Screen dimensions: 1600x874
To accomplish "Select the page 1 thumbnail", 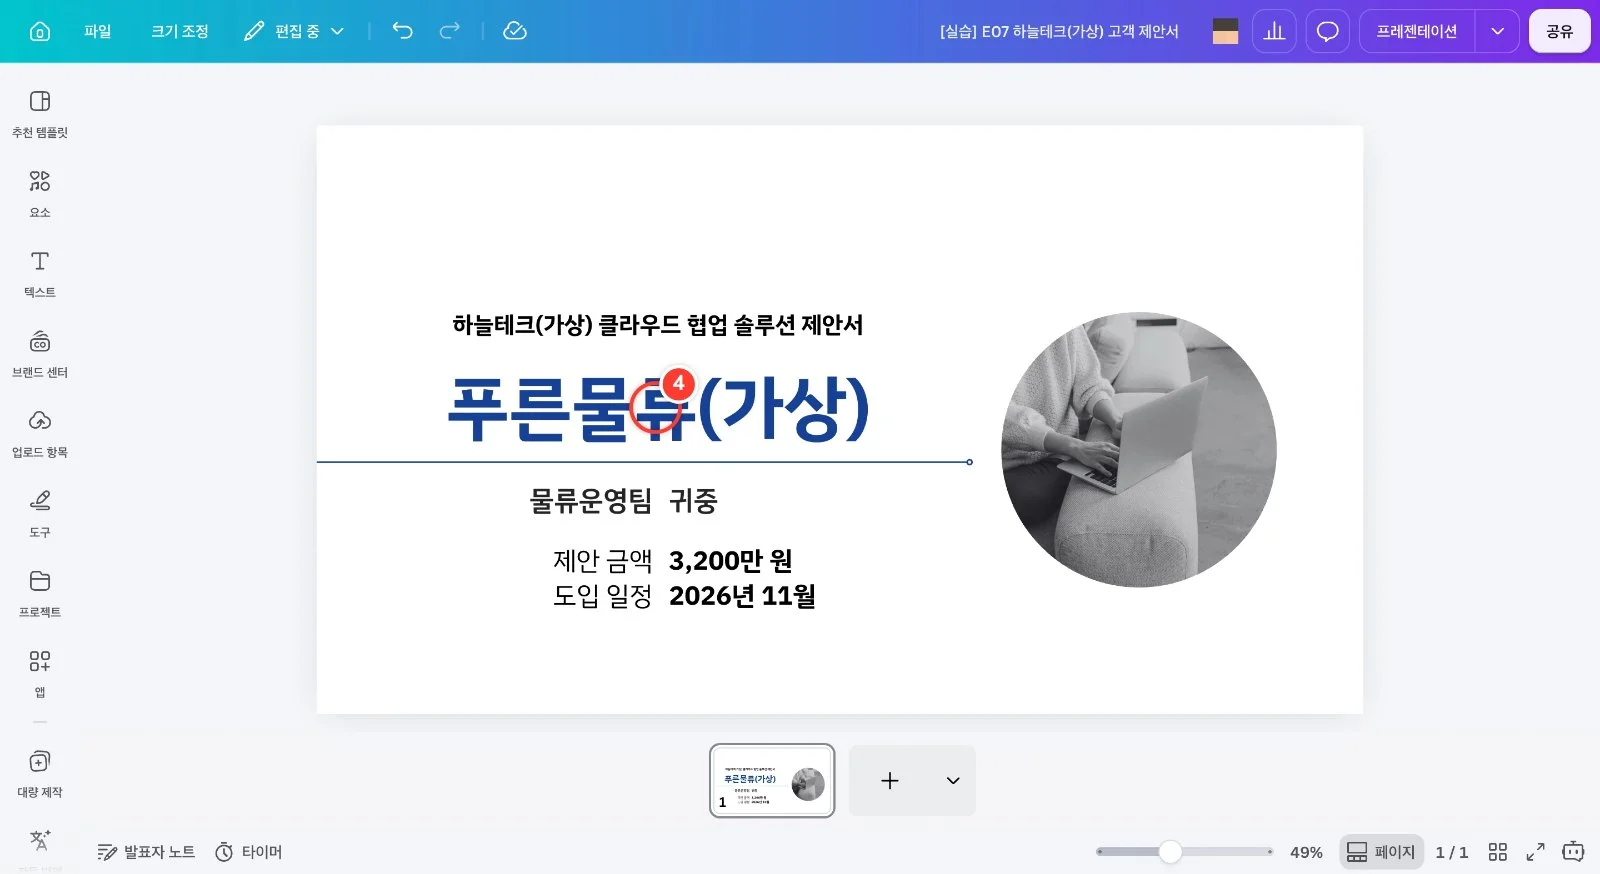I will pyautogui.click(x=772, y=781).
